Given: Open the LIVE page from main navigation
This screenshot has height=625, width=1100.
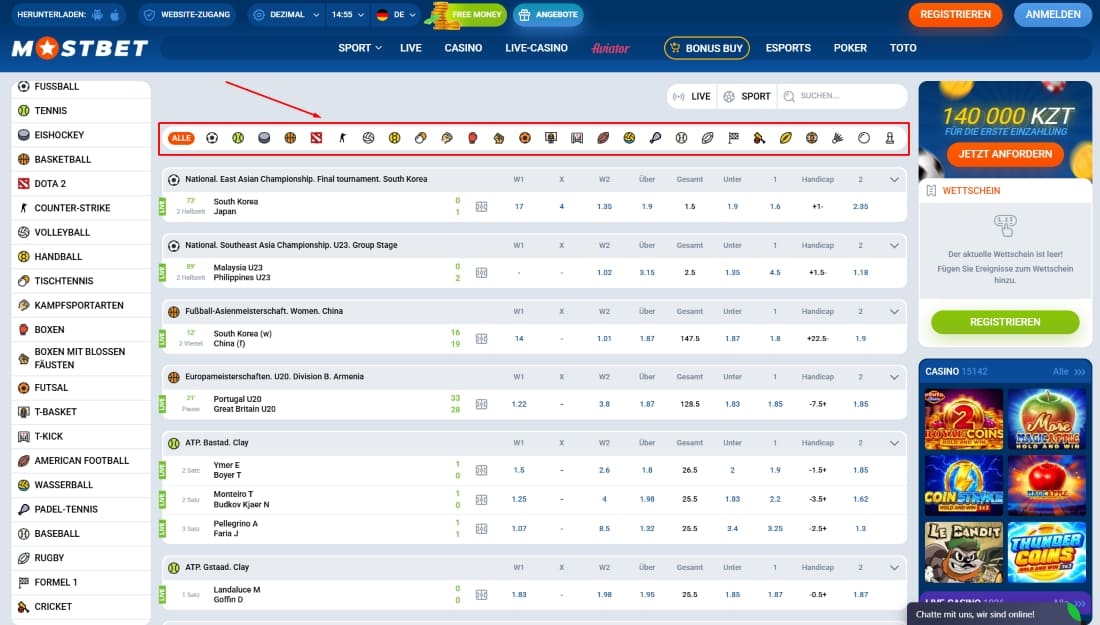Looking at the screenshot, I should (410, 48).
